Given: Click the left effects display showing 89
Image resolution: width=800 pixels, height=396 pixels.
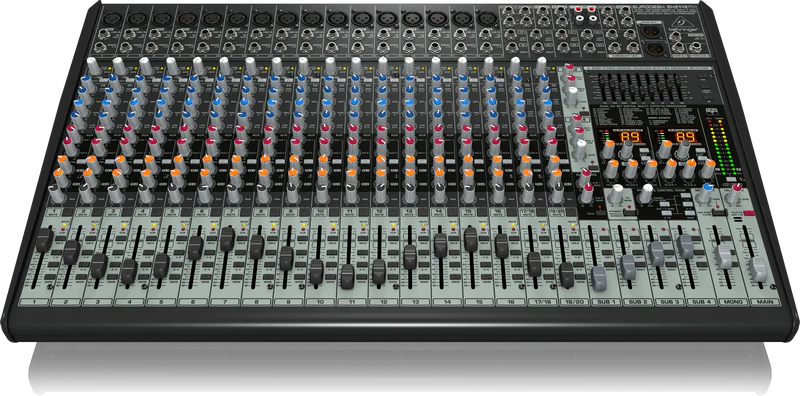Looking at the screenshot, I should tap(631, 137).
